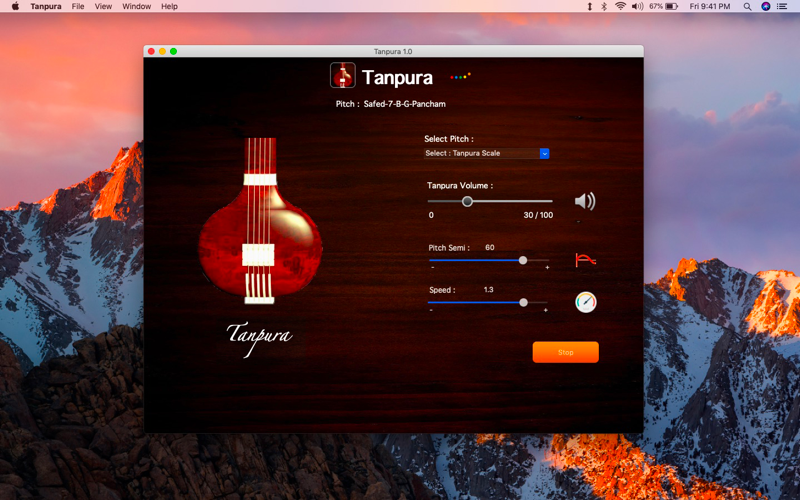Open Siri from the menu bar
The width and height of the screenshot is (800, 500).
765,6
